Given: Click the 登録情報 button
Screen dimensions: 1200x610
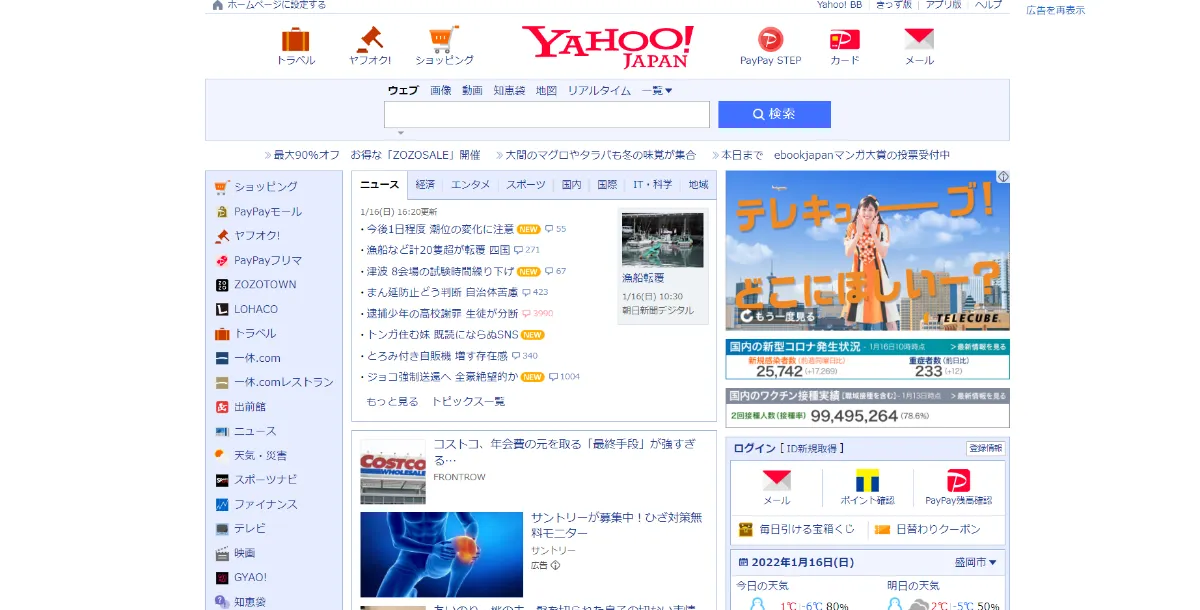Looking at the screenshot, I should [985, 448].
